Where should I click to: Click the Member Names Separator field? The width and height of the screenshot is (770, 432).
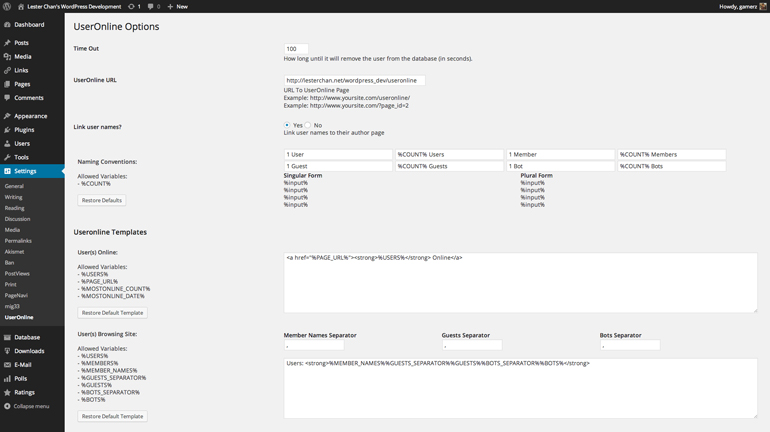(314, 346)
